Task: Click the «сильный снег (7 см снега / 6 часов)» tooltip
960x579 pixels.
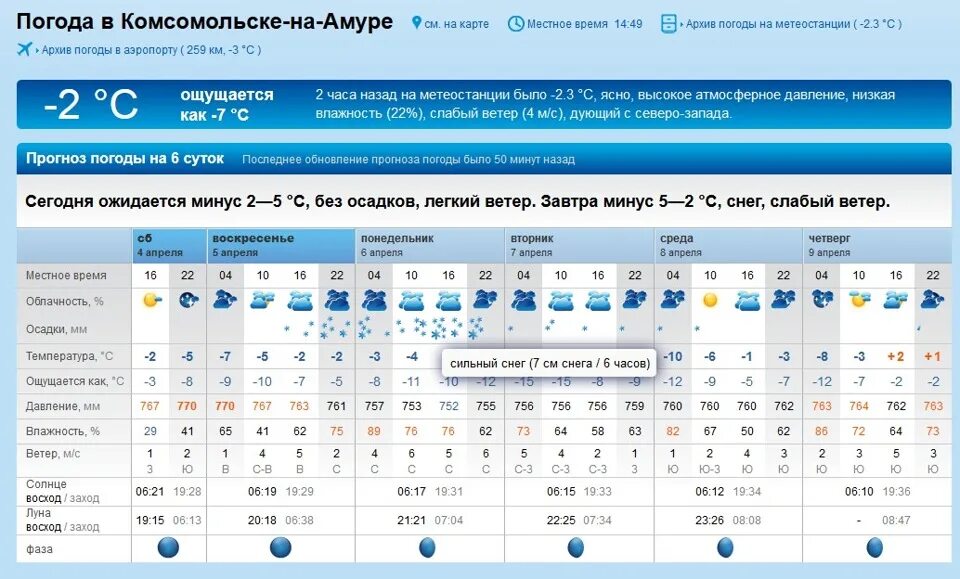Action: point(550,363)
